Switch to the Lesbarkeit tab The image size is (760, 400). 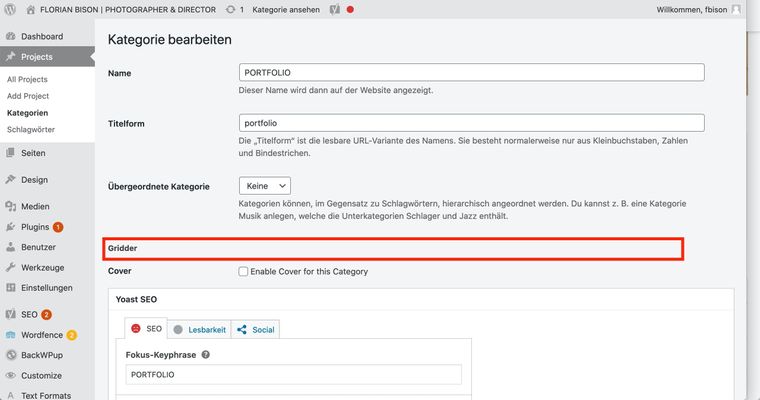199,328
